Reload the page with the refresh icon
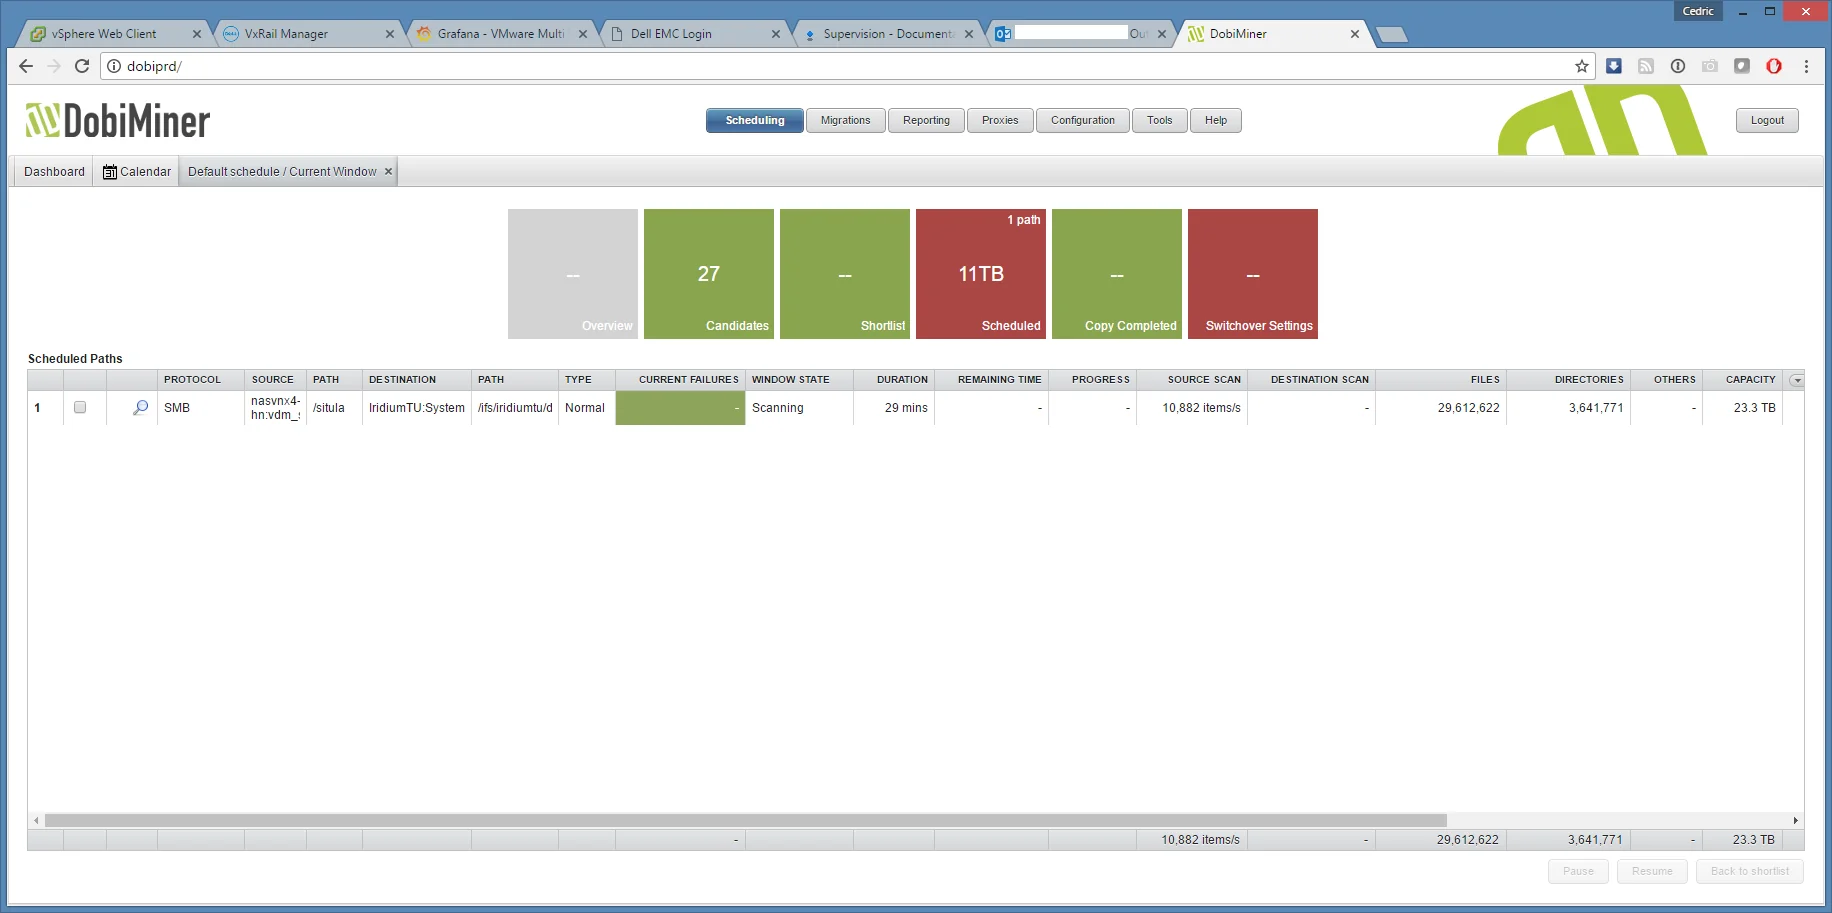This screenshot has width=1832, height=913. [82, 66]
